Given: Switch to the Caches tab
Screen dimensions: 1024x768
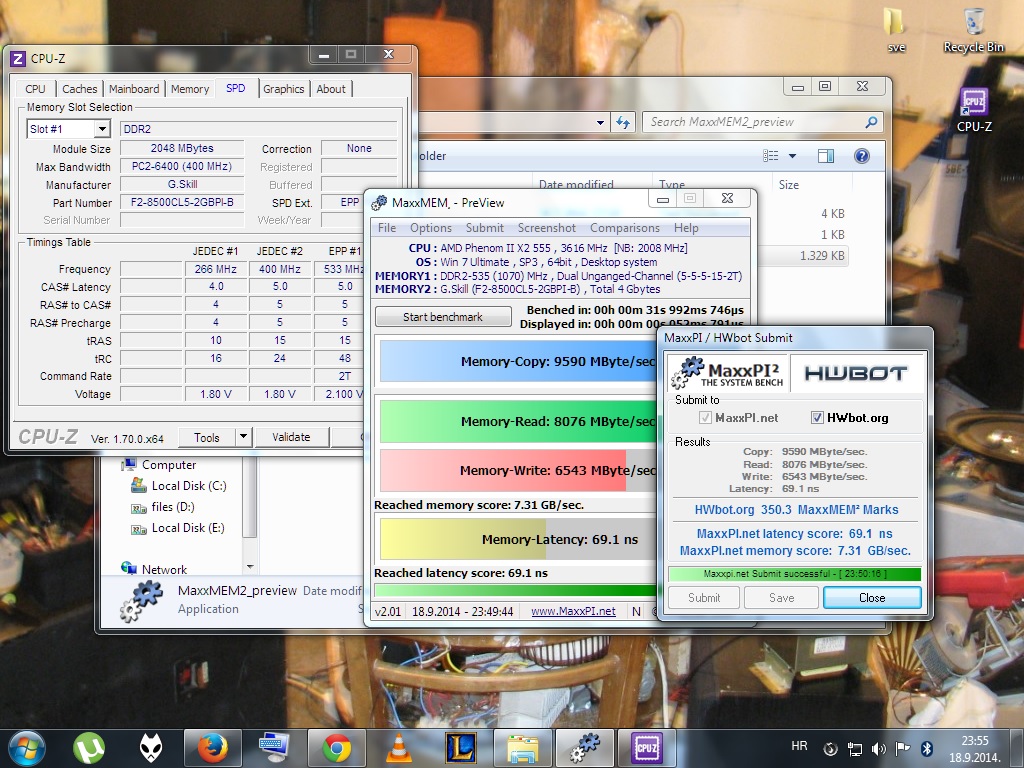Looking at the screenshot, I should pos(80,89).
